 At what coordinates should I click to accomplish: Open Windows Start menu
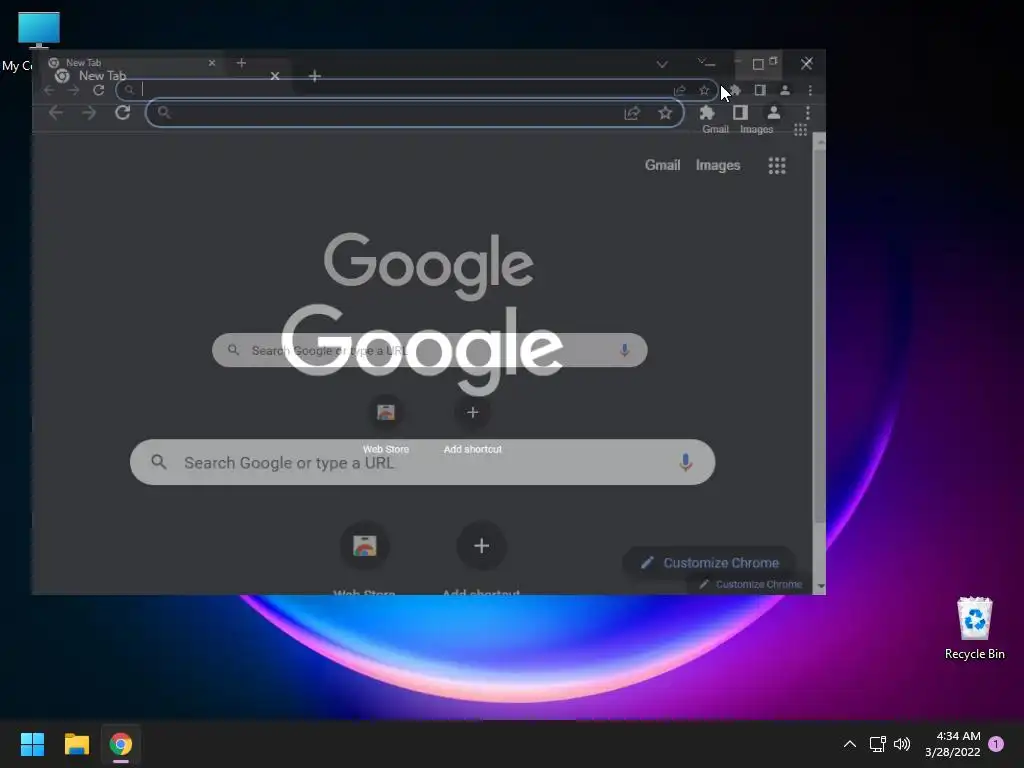coord(32,744)
